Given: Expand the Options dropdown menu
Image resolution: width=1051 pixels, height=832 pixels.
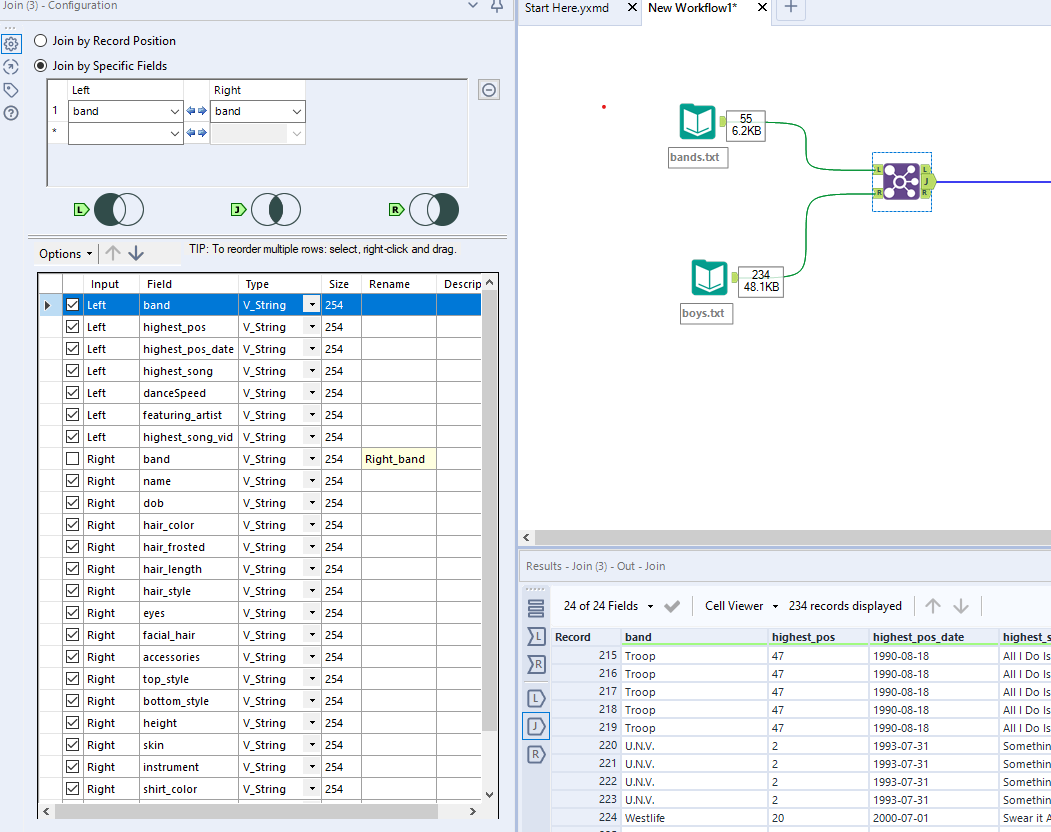Looking at the screenshot, I should pos(67,254).
